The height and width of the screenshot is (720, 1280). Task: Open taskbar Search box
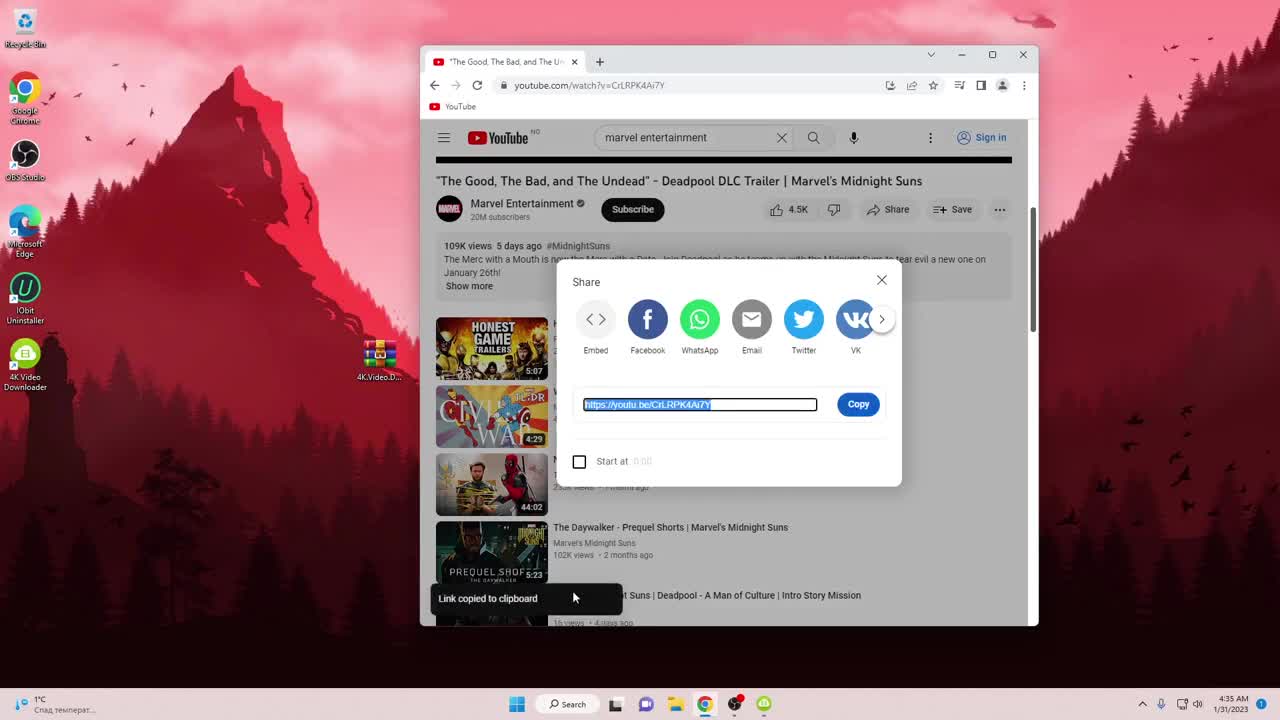click(567, 704)
